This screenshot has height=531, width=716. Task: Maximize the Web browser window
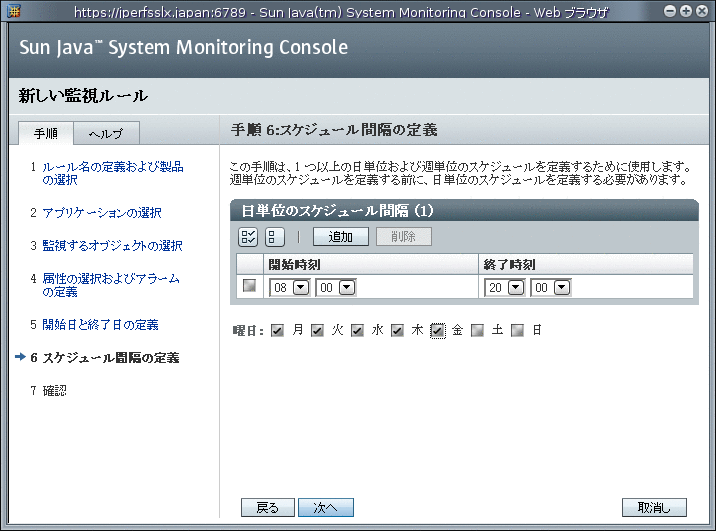pyautogui.click(x=686, y=11)
